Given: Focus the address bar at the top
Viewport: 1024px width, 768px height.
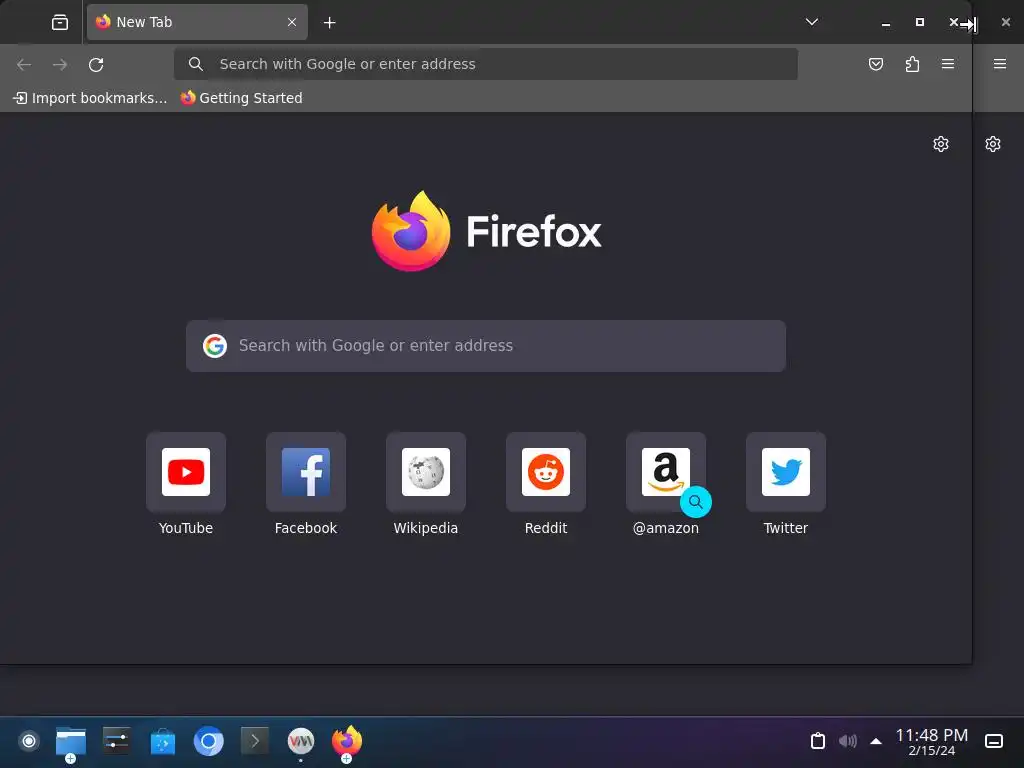Looking at the screenshot, I should coord(485,64).
